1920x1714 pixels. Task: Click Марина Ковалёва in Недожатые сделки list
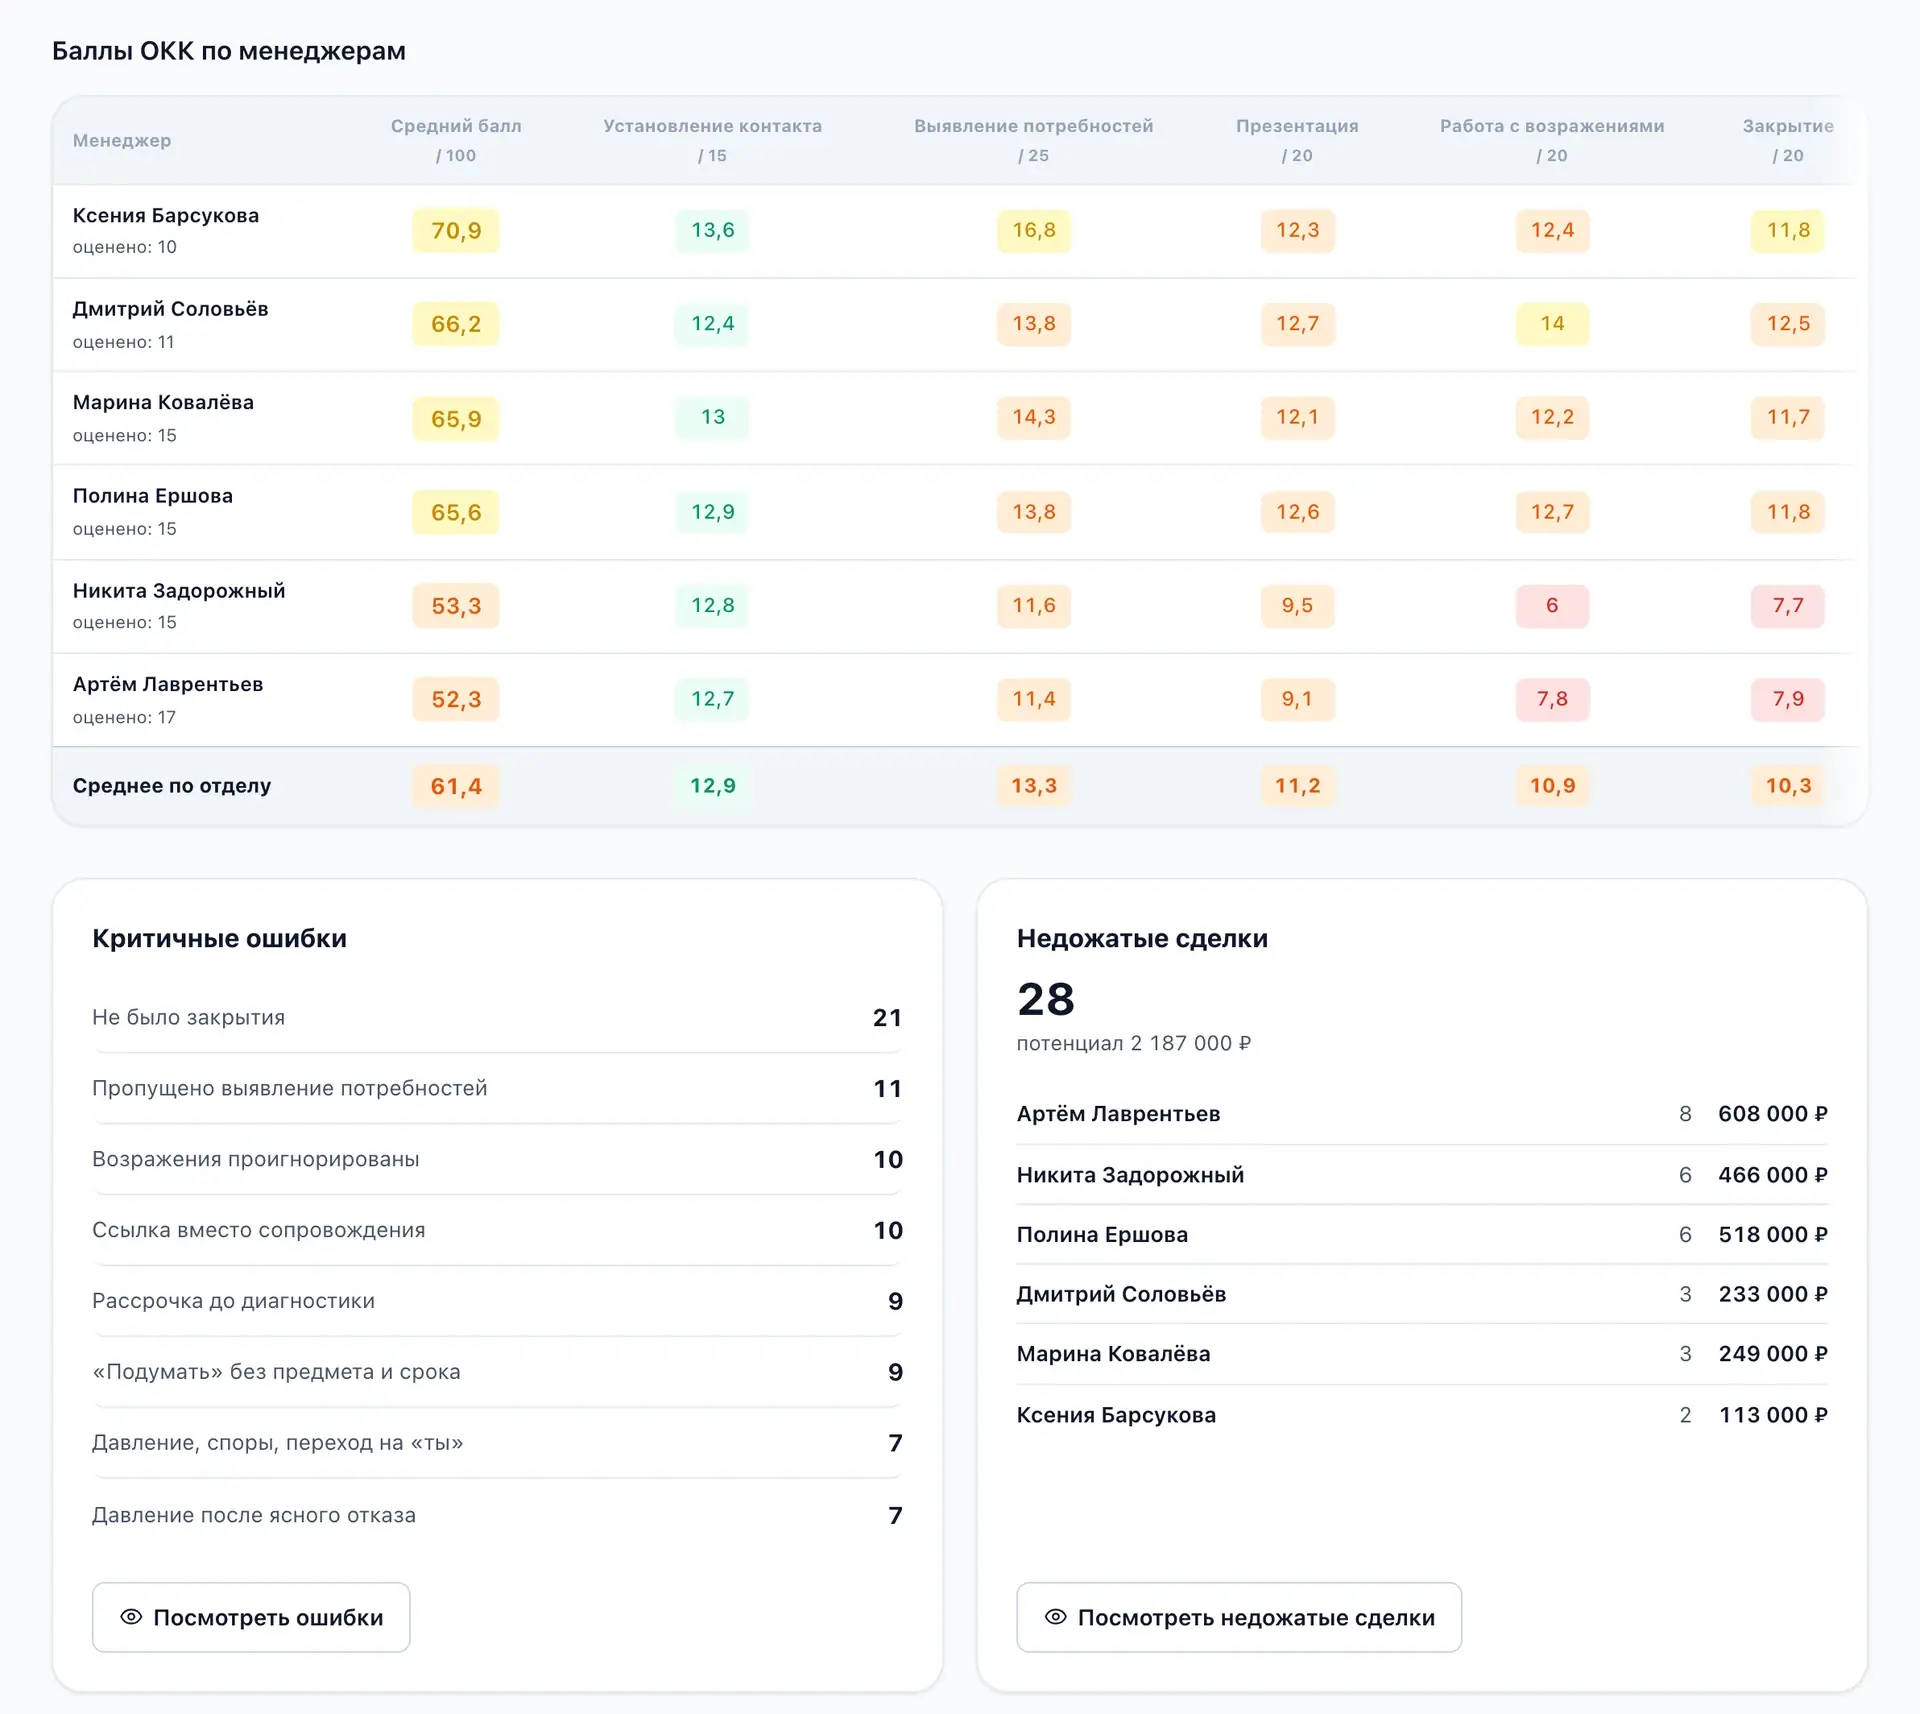(1113, 1354)
